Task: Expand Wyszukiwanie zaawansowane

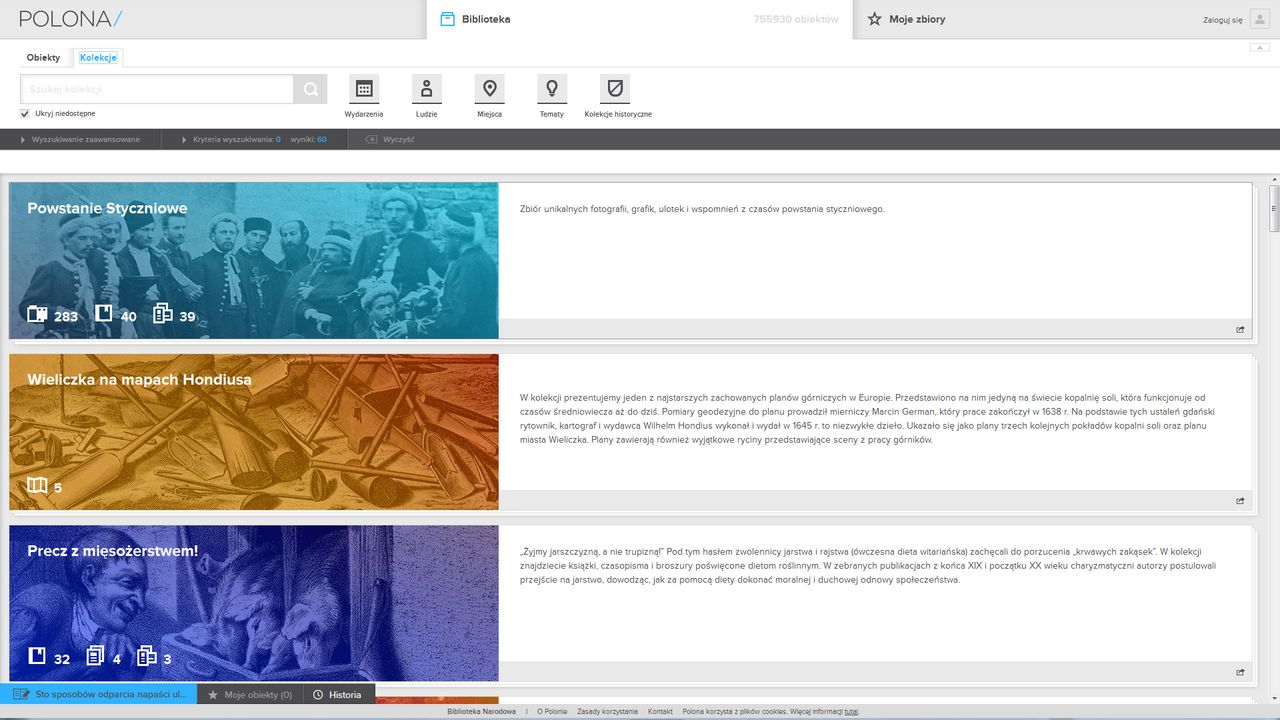Action: pyautogui.click(x=81, y=140)
